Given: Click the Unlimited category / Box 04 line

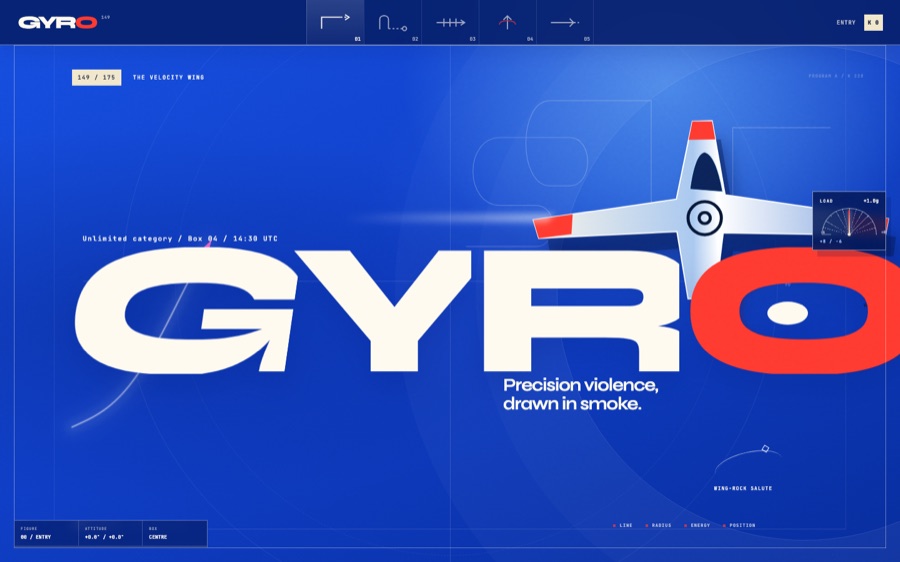Looking at the screenshot, I should pos(180,238).
